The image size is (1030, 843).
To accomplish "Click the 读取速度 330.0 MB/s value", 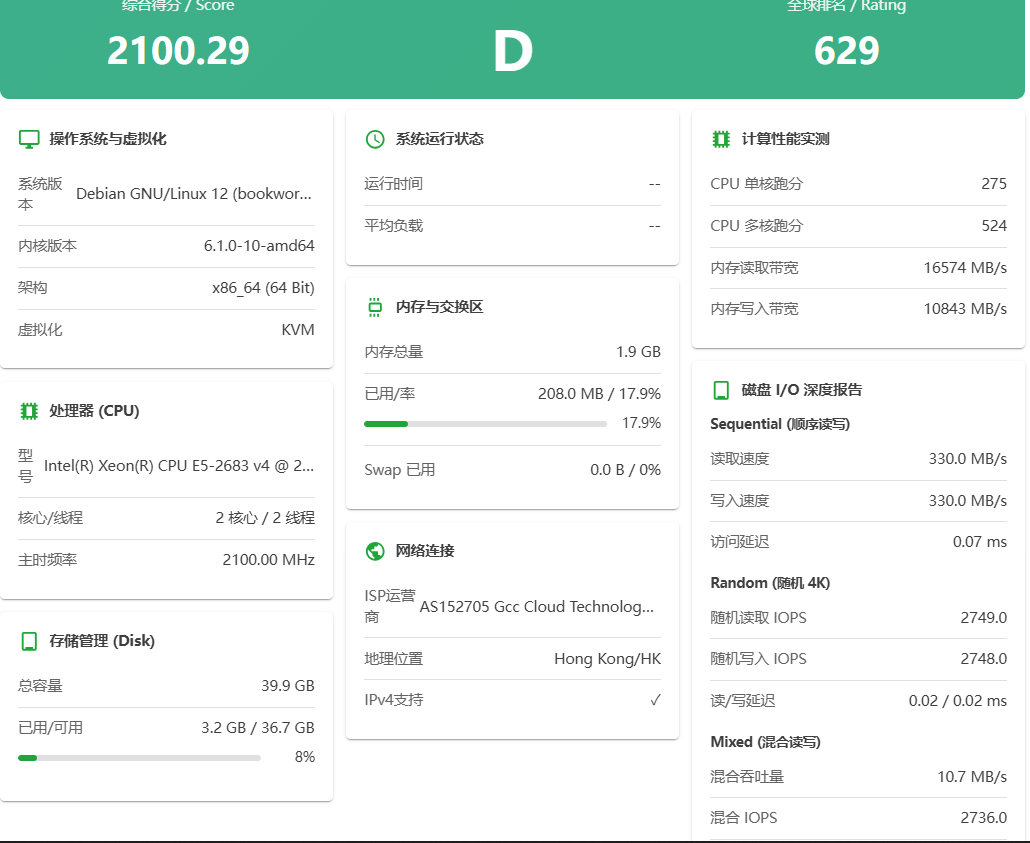I will 968,459.
